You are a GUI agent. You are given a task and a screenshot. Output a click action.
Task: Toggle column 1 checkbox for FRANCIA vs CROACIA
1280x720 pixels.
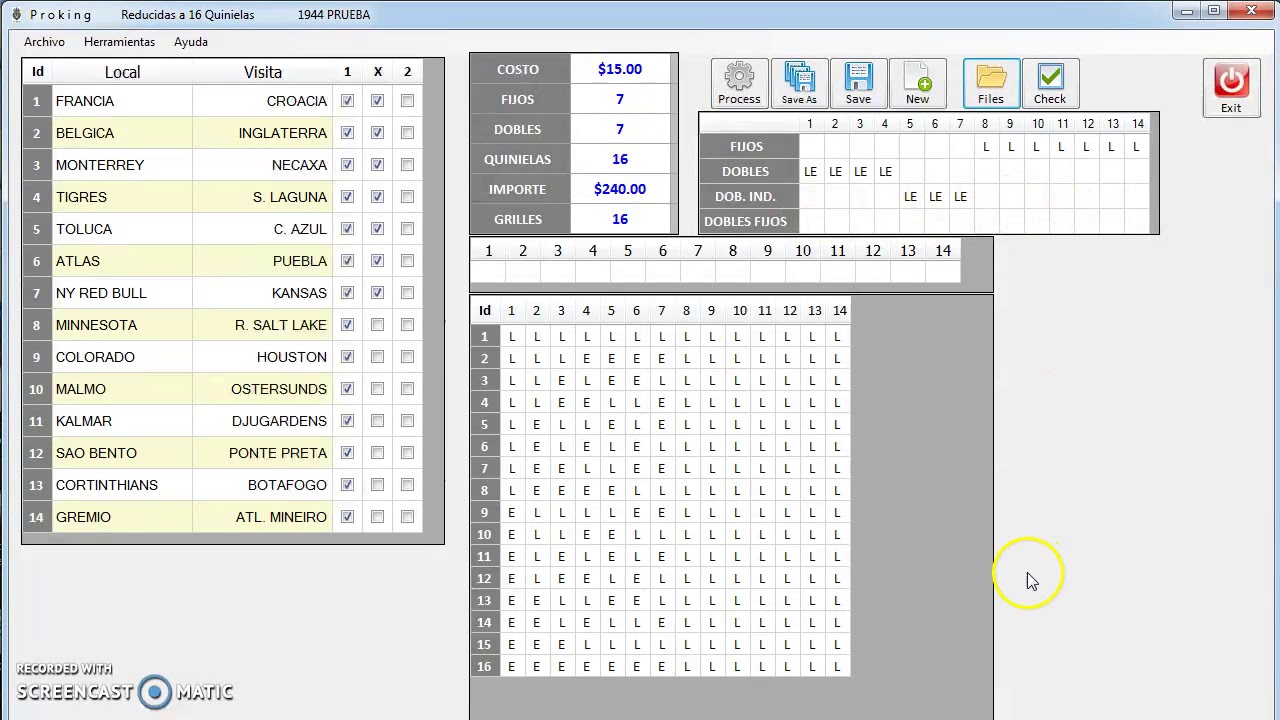point(347,101)
